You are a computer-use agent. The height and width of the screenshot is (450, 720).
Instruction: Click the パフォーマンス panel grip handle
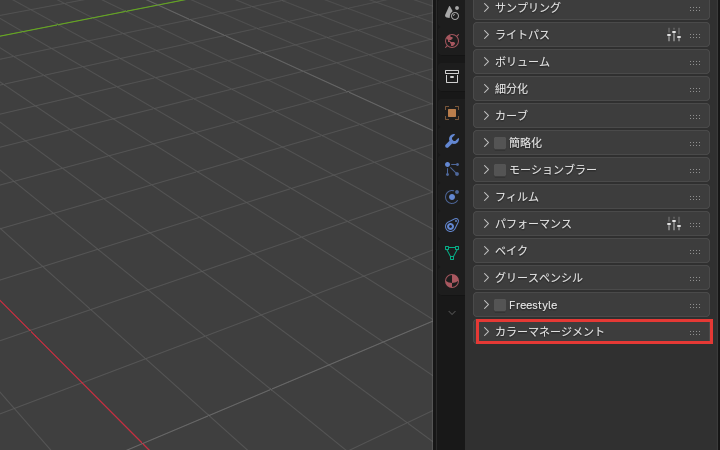[695, 225]
